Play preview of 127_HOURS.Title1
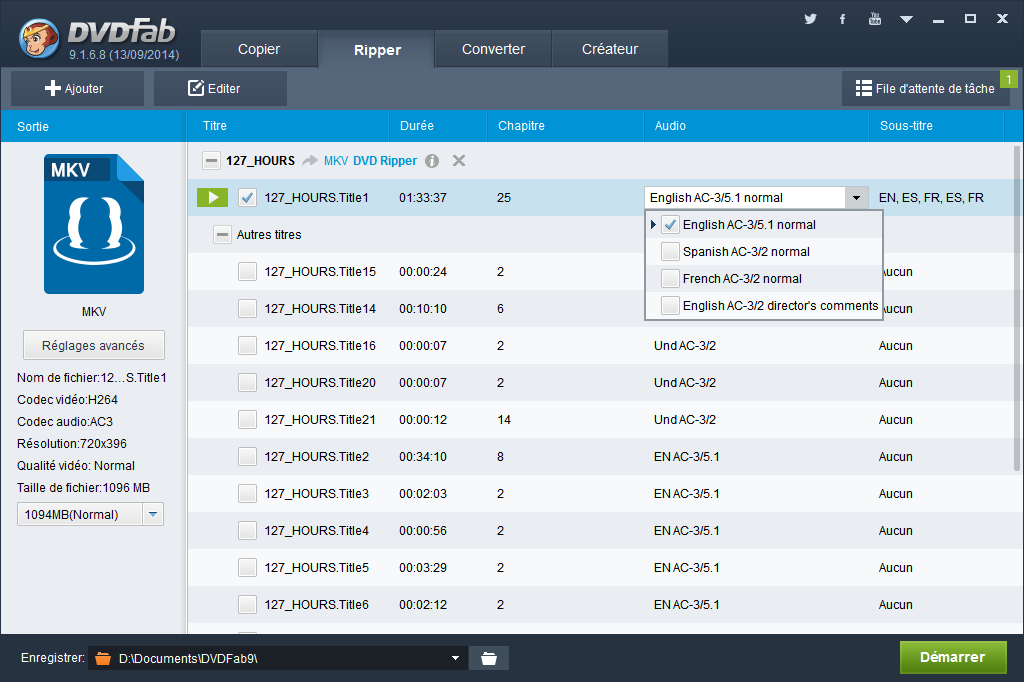This screenshot has width=1024, height=682. tap(212, 197)
